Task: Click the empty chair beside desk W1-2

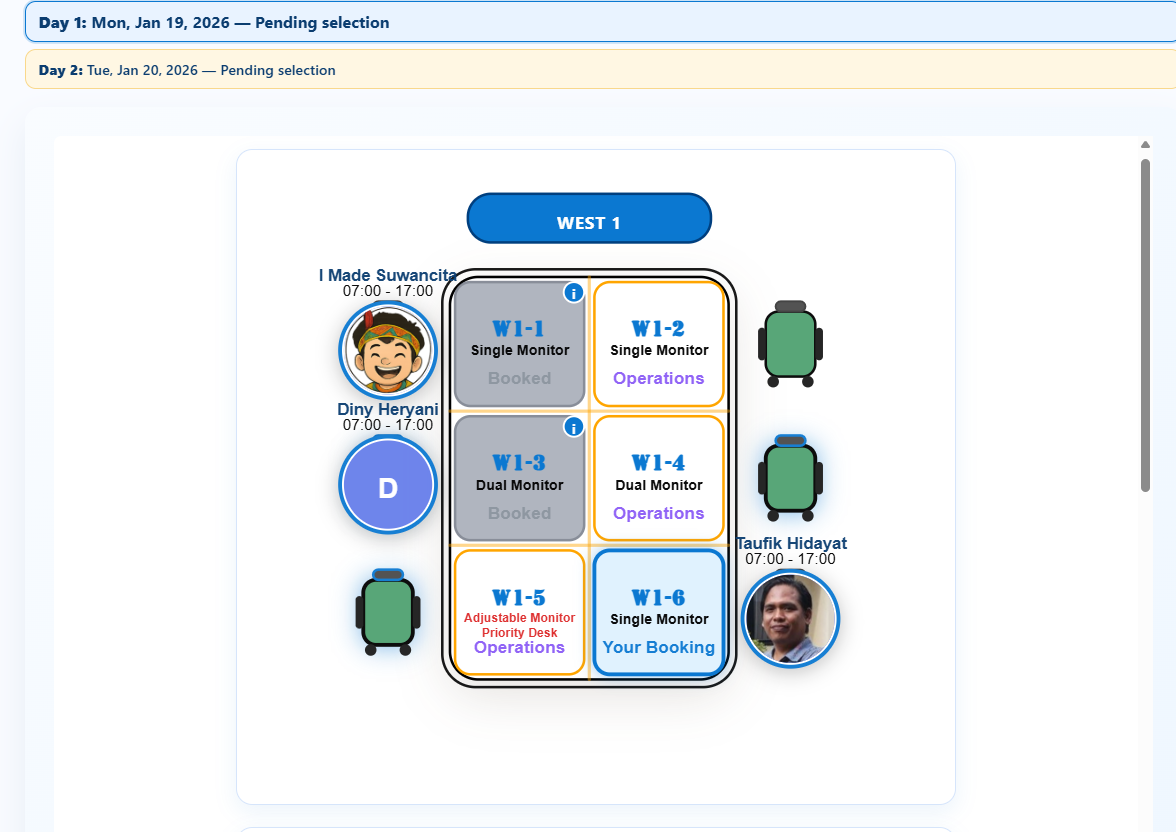Action: (x=790, y=343)
